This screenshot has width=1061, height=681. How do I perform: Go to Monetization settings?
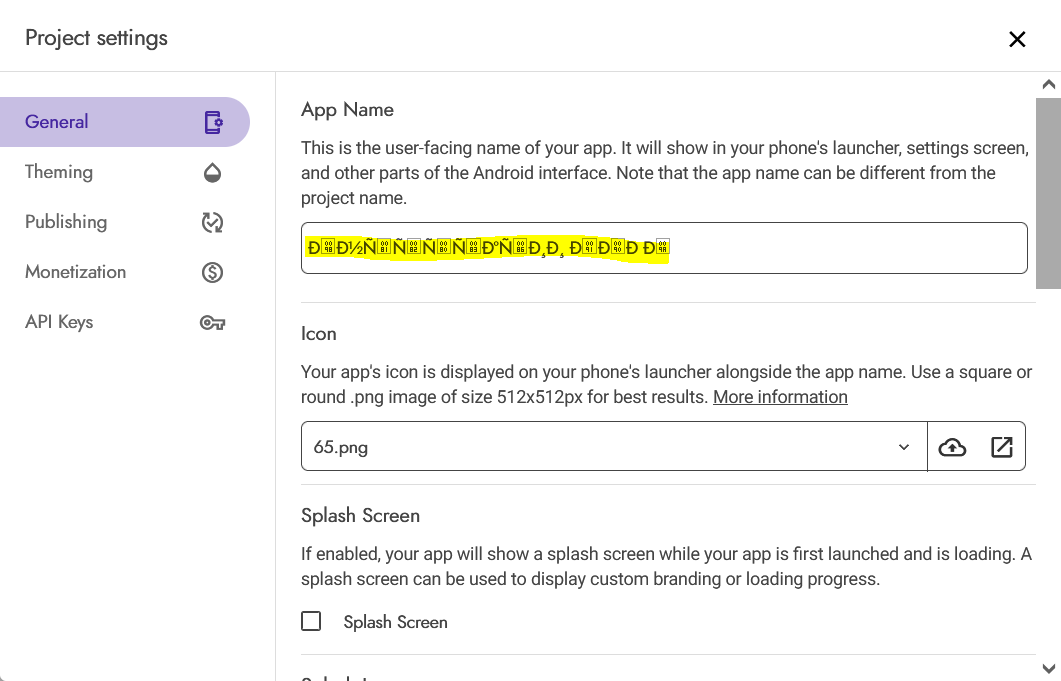pos(125,272)
